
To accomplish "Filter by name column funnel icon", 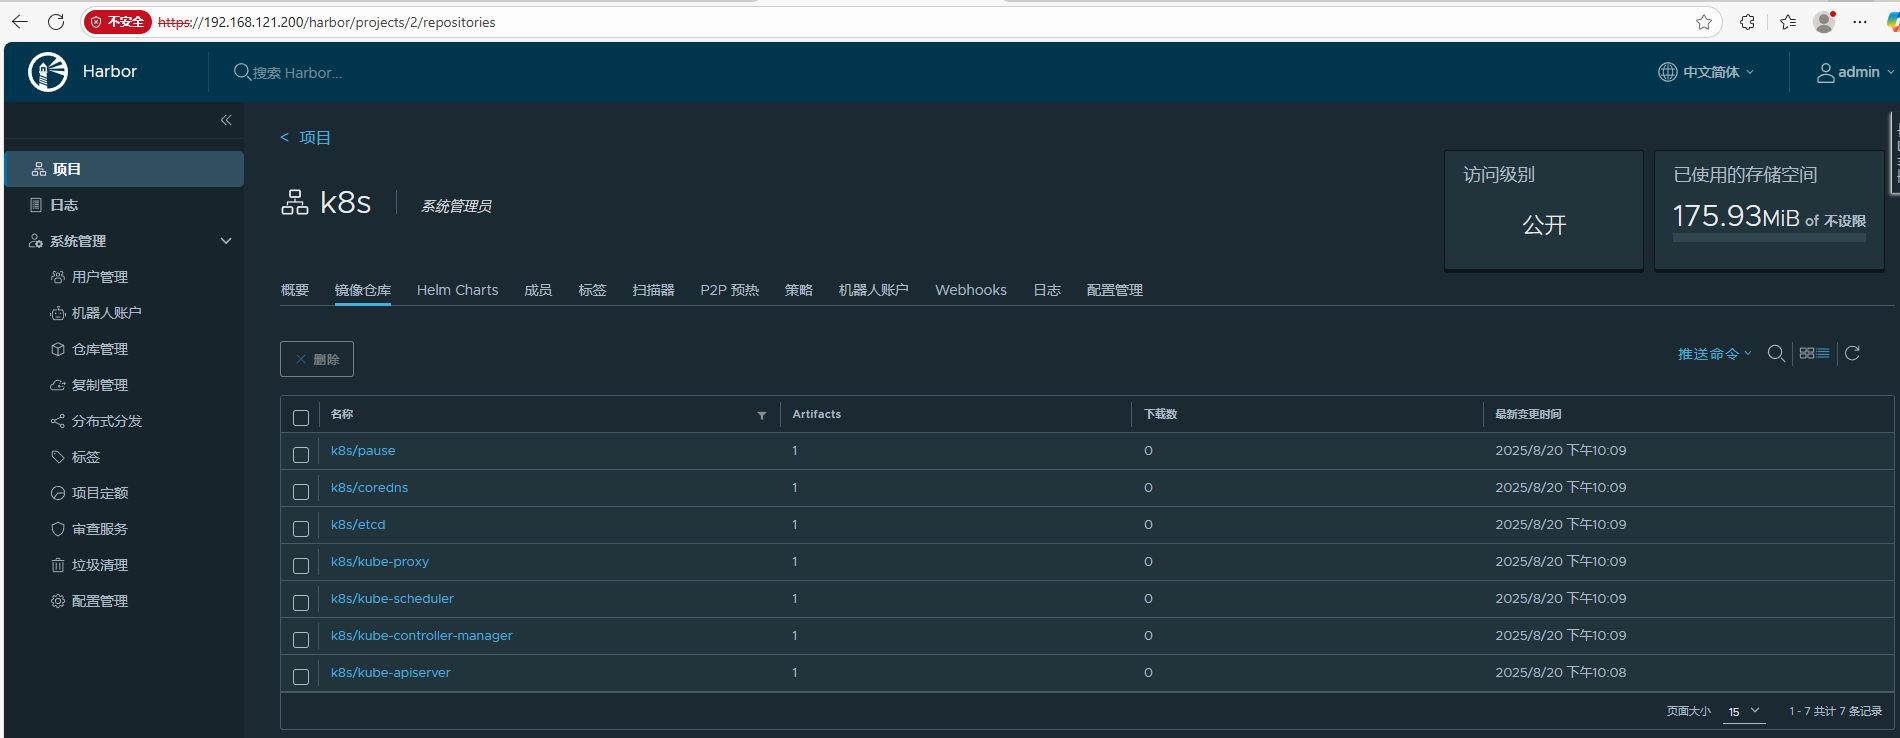I will click(762, 415).
